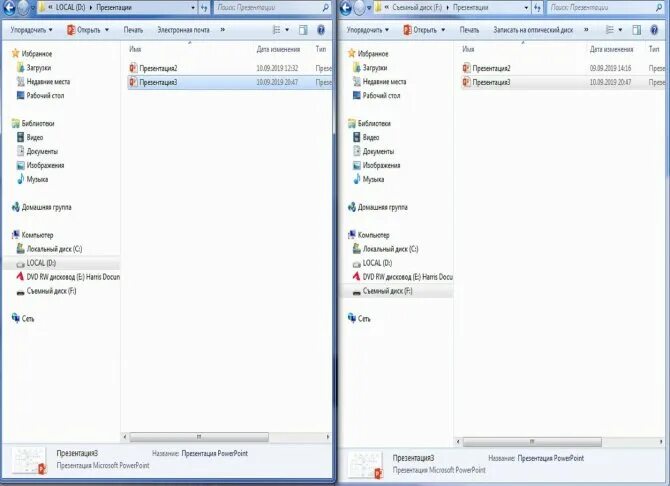
Task: Click refresh icon beside left window address bar
Action: [x=204, y=7]
